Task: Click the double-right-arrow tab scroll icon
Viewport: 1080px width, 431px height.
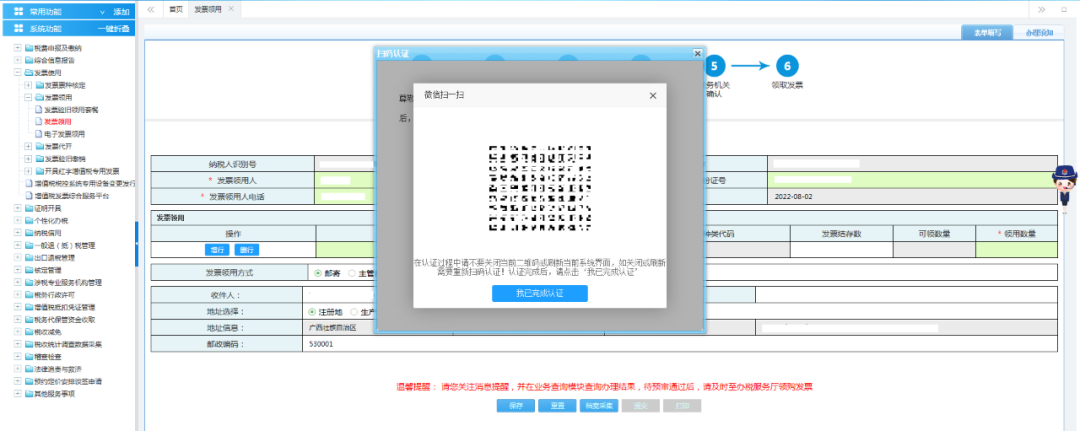Action: pyautogui.click(x=1042, y=9)
